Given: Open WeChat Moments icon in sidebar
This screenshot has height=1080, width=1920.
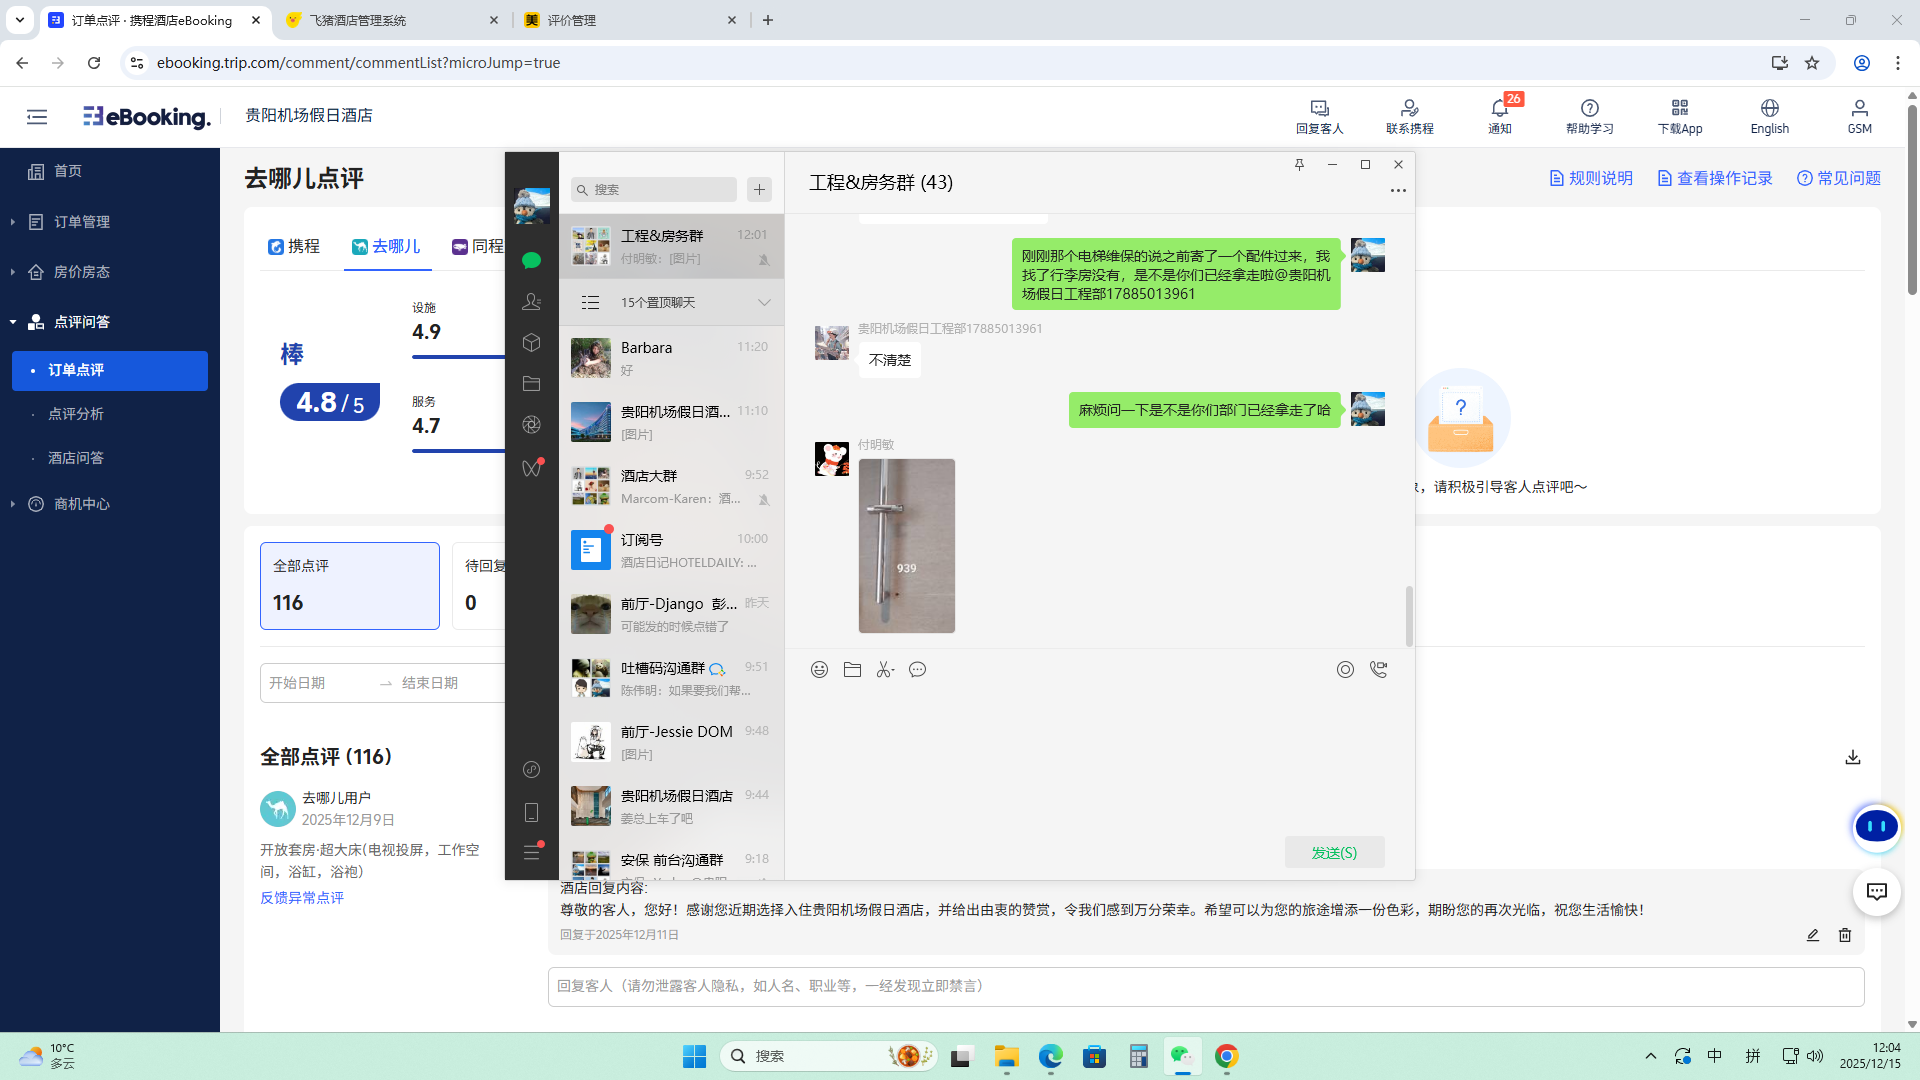Looking at the screenshot, I should tap(531, 425).
